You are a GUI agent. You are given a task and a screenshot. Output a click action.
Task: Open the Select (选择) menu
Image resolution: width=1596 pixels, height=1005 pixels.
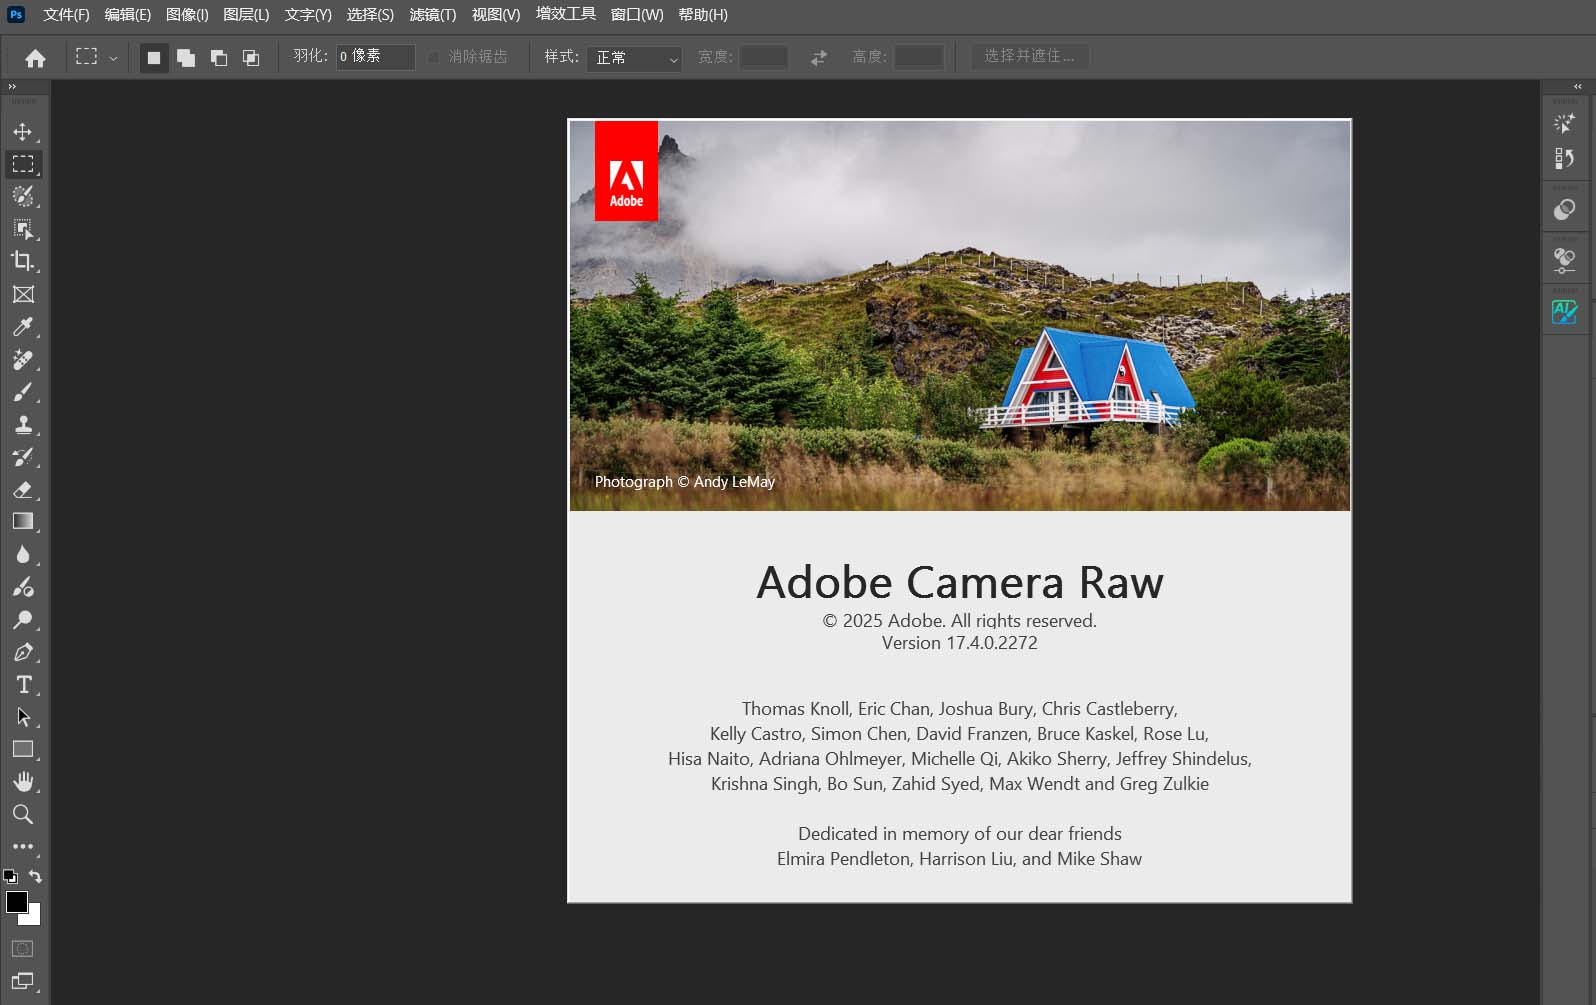[x=370, y=15]
